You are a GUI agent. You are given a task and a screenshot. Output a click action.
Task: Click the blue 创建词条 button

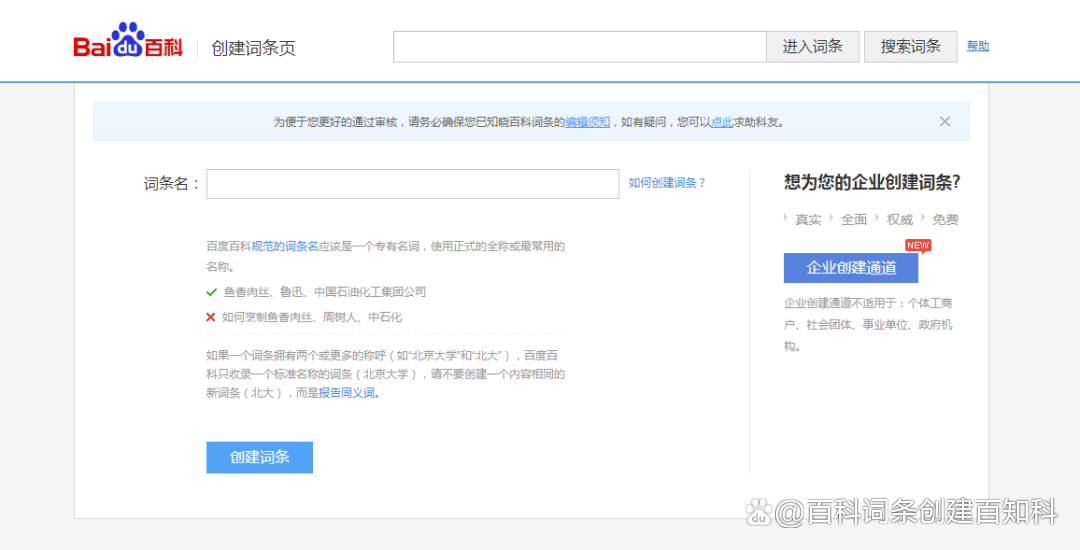tap(259, 457)
